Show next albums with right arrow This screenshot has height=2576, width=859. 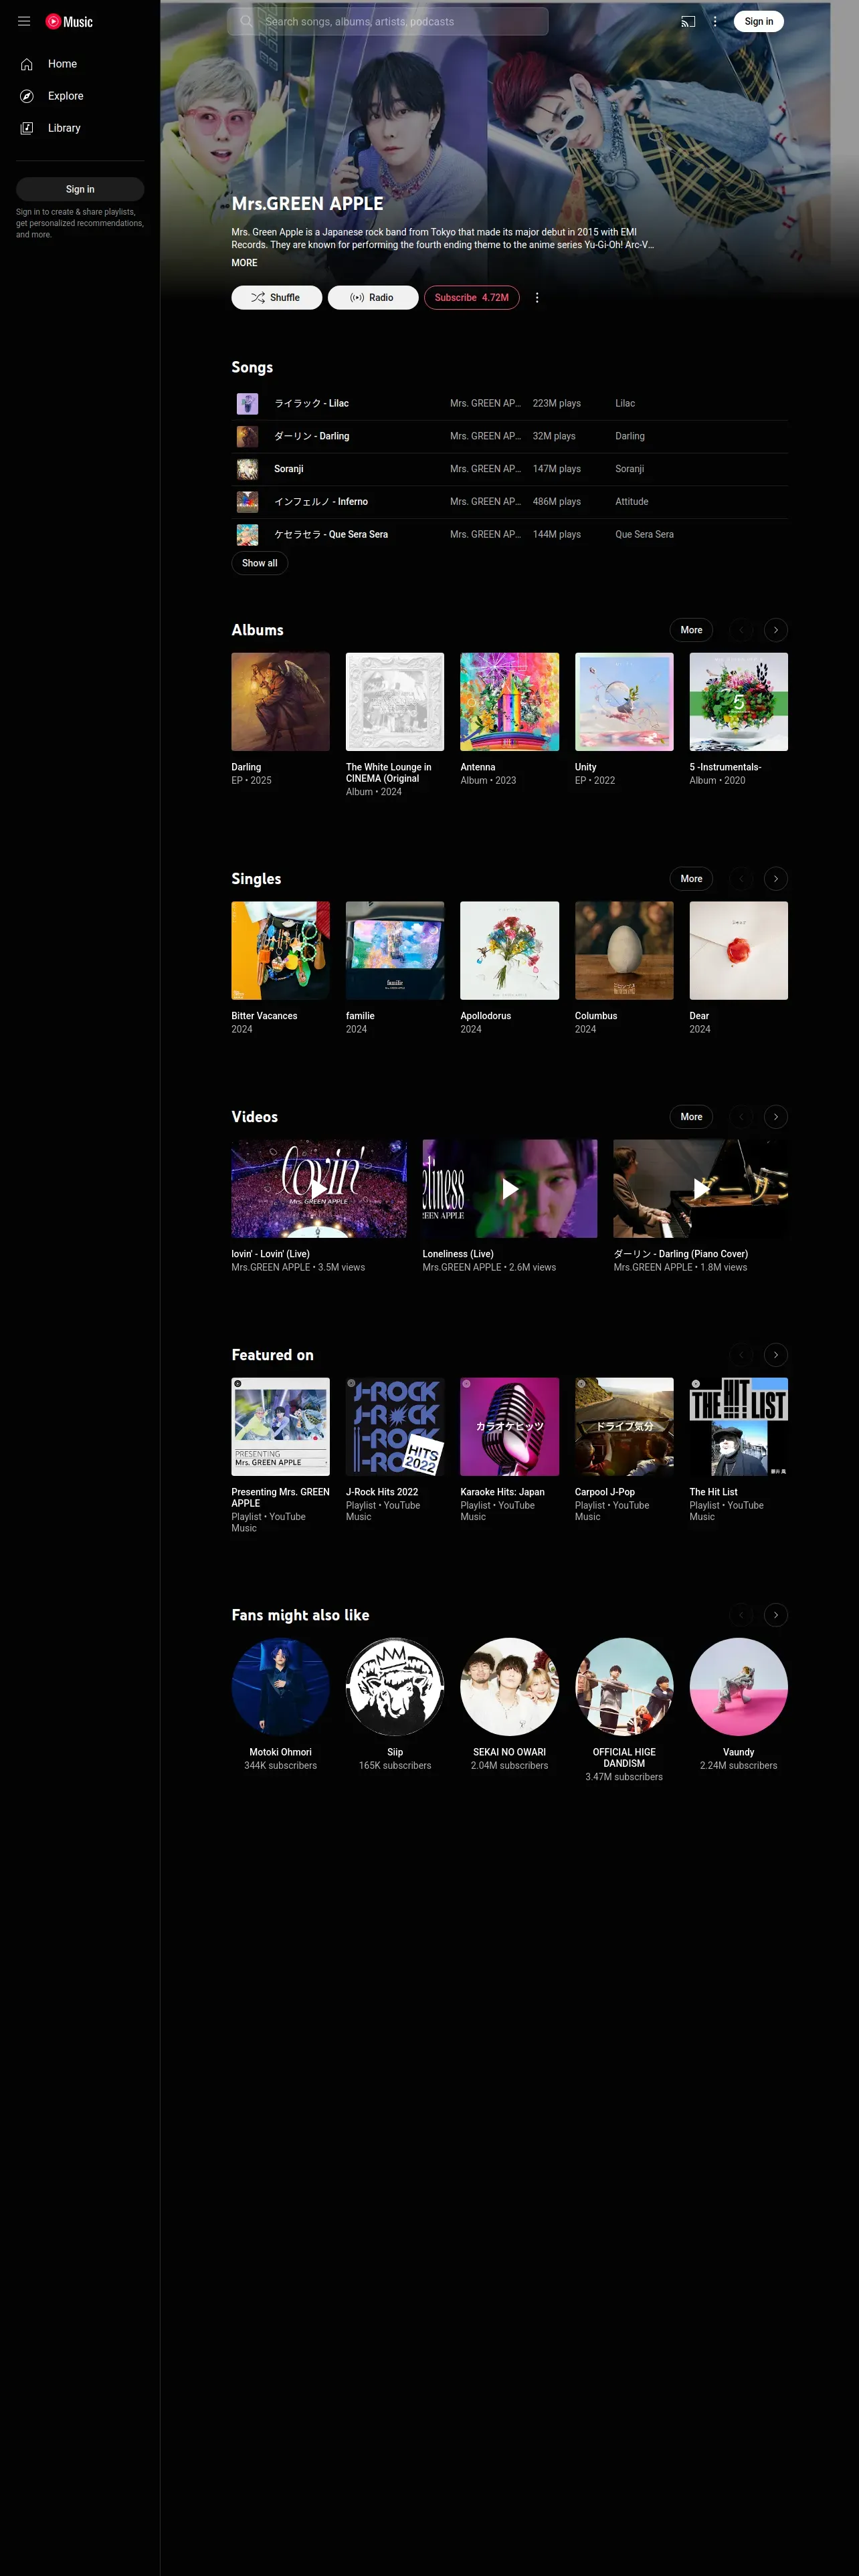pos(776,630)
